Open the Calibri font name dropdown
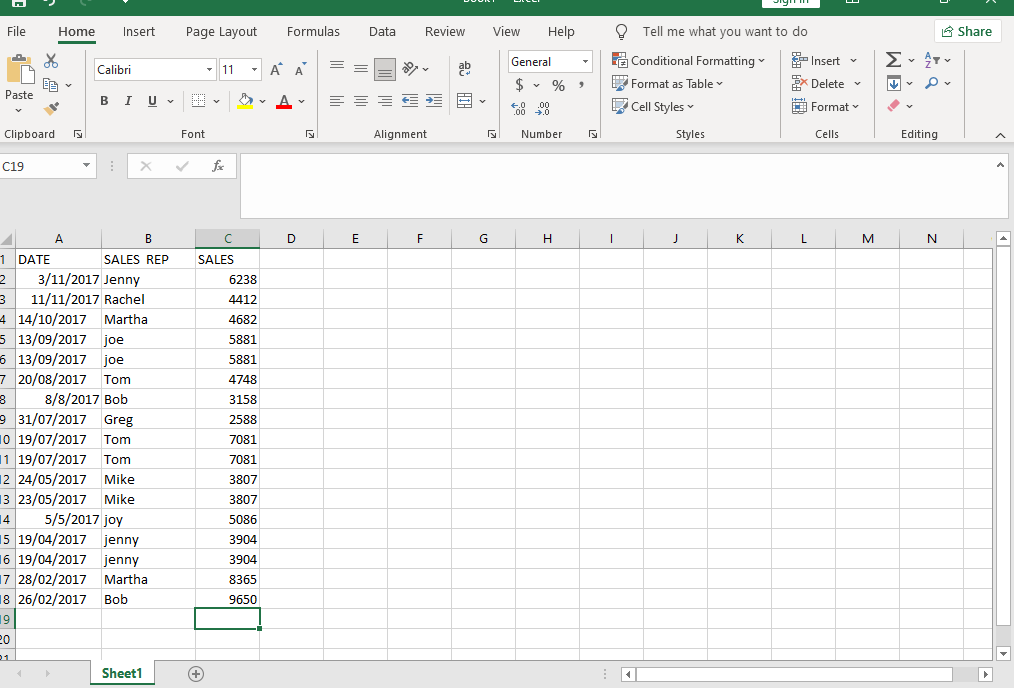This screenshot has width=1014, height=688. click(x=210, y=70)
